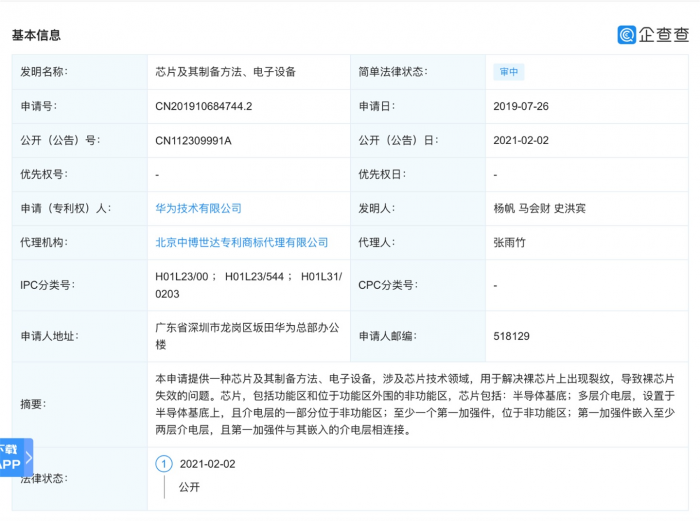The width and height of the screenshot is (700, 521).
Task: Click application number CN201910684744.2
Action: [204, 106]
